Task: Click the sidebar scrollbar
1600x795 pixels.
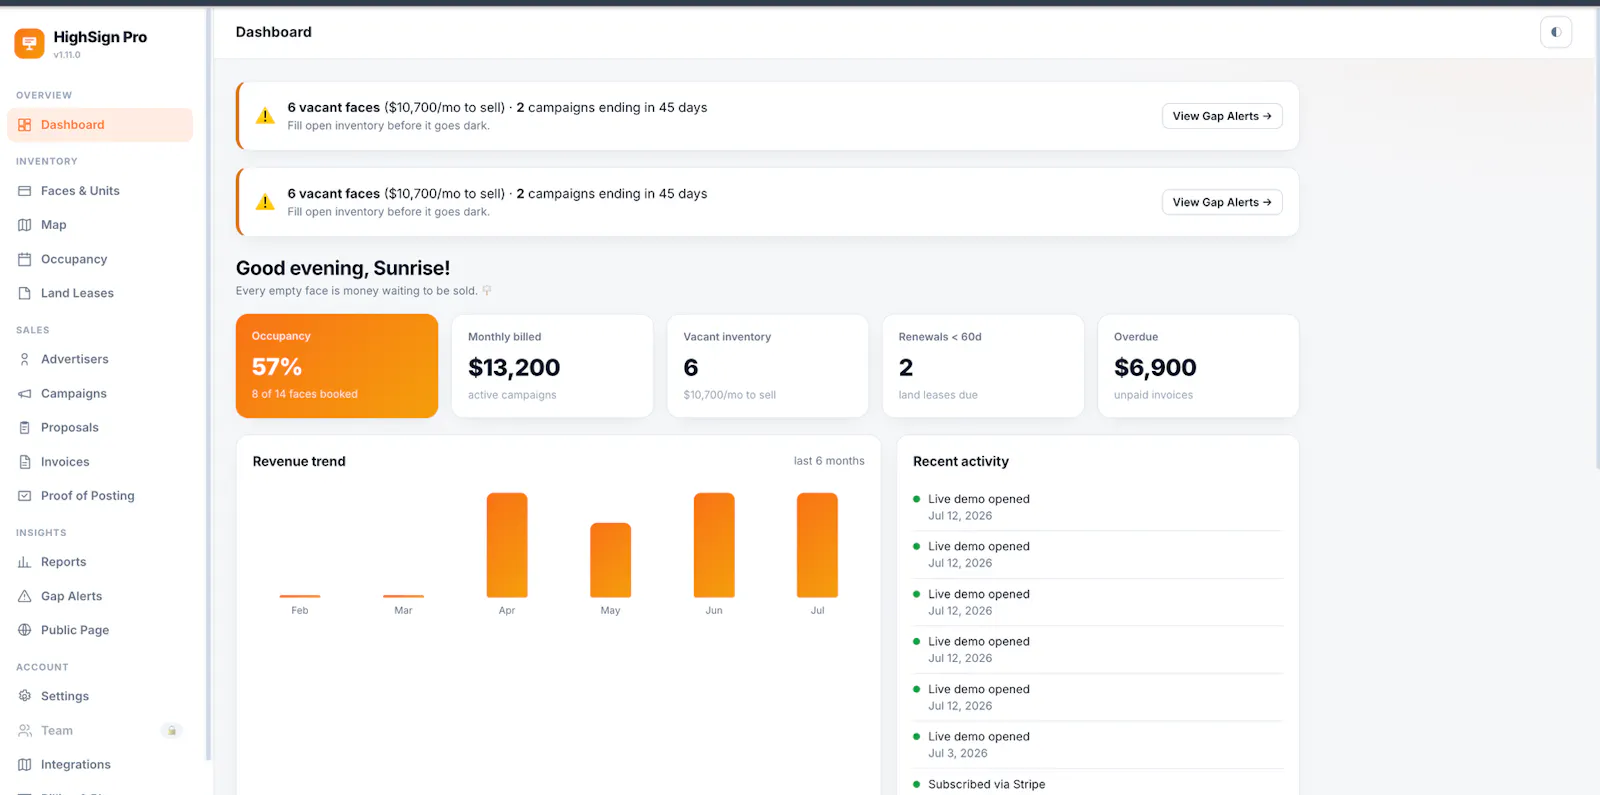Action: (208, 385)
